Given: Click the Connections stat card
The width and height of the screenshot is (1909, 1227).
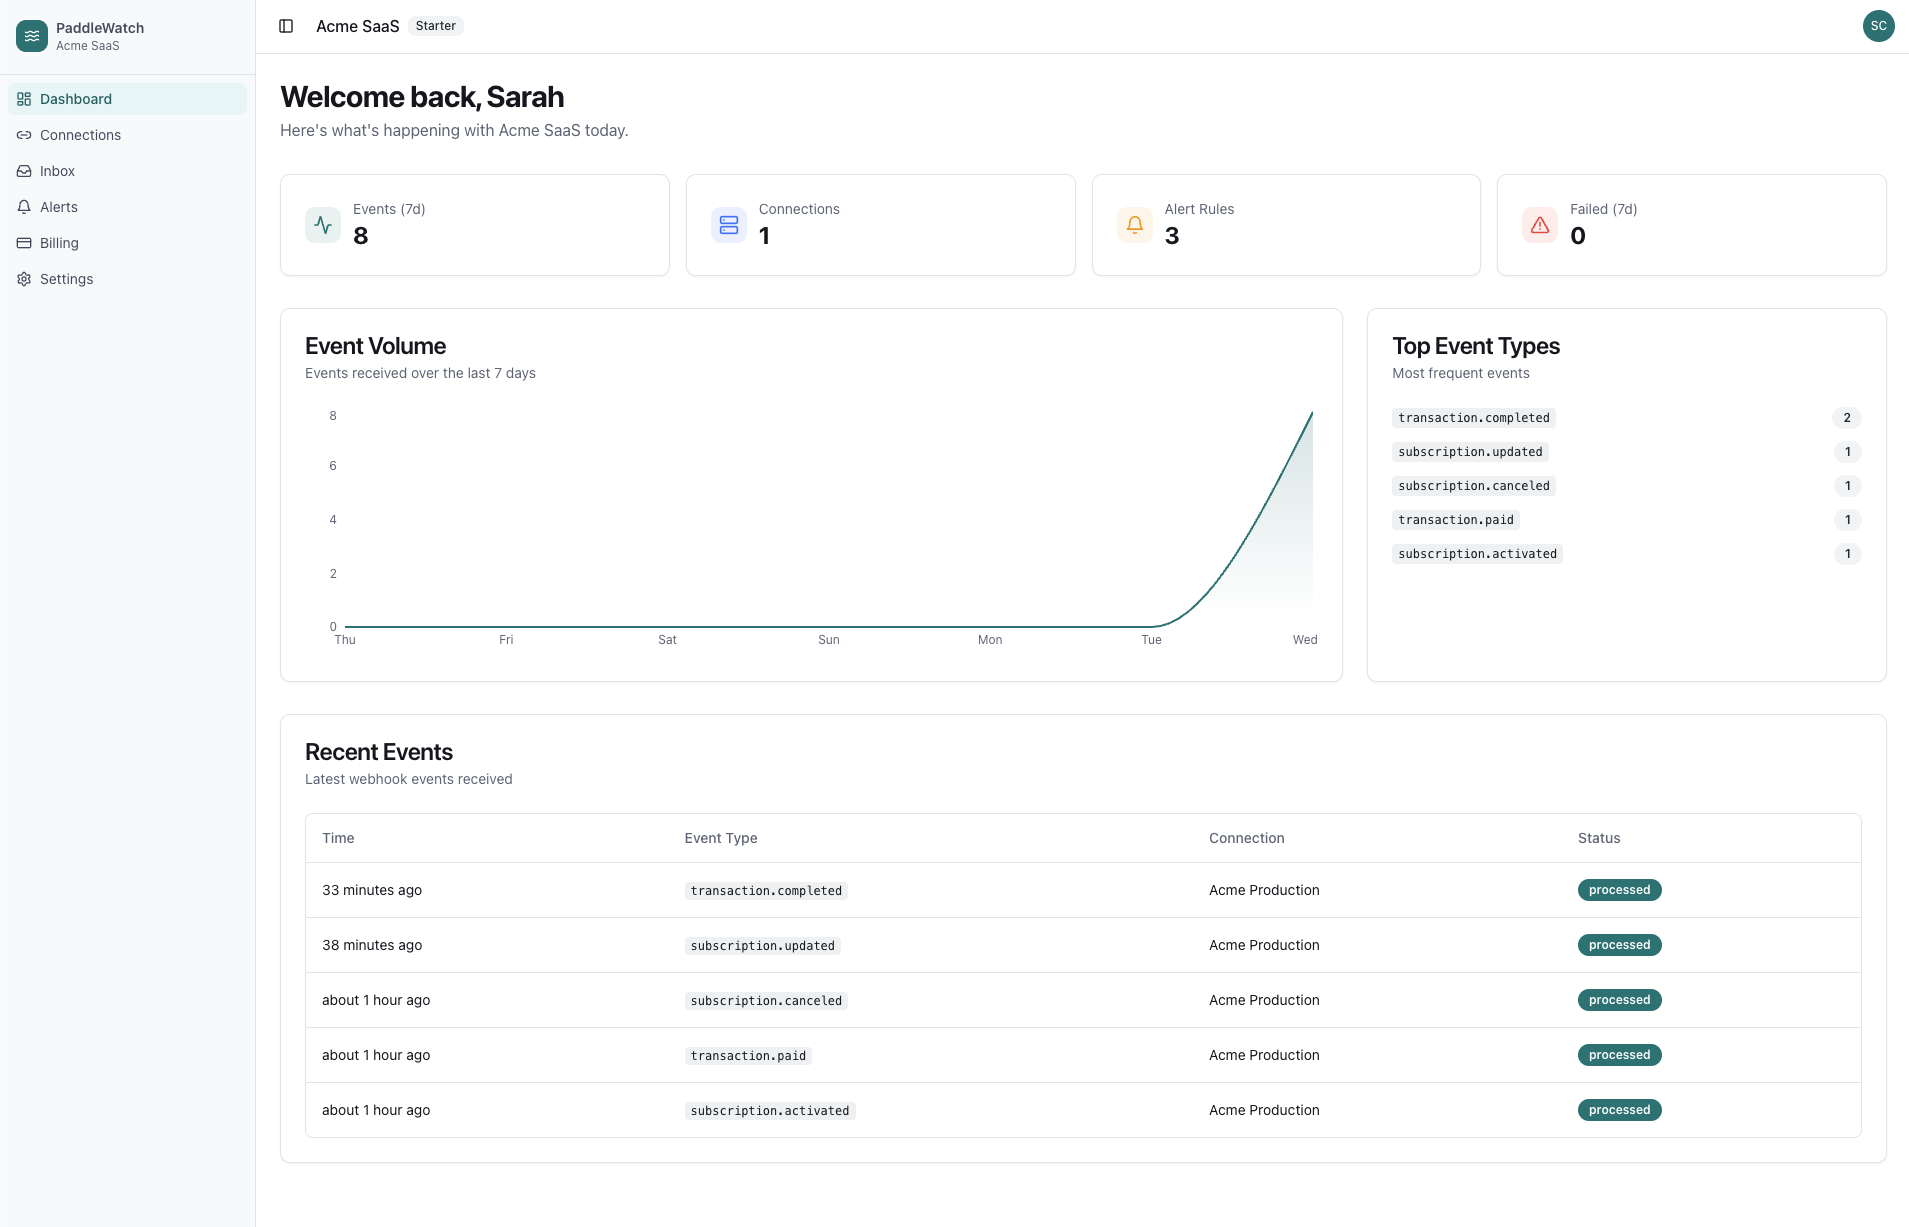Looking at the screenshot, I should coord(880,224).
